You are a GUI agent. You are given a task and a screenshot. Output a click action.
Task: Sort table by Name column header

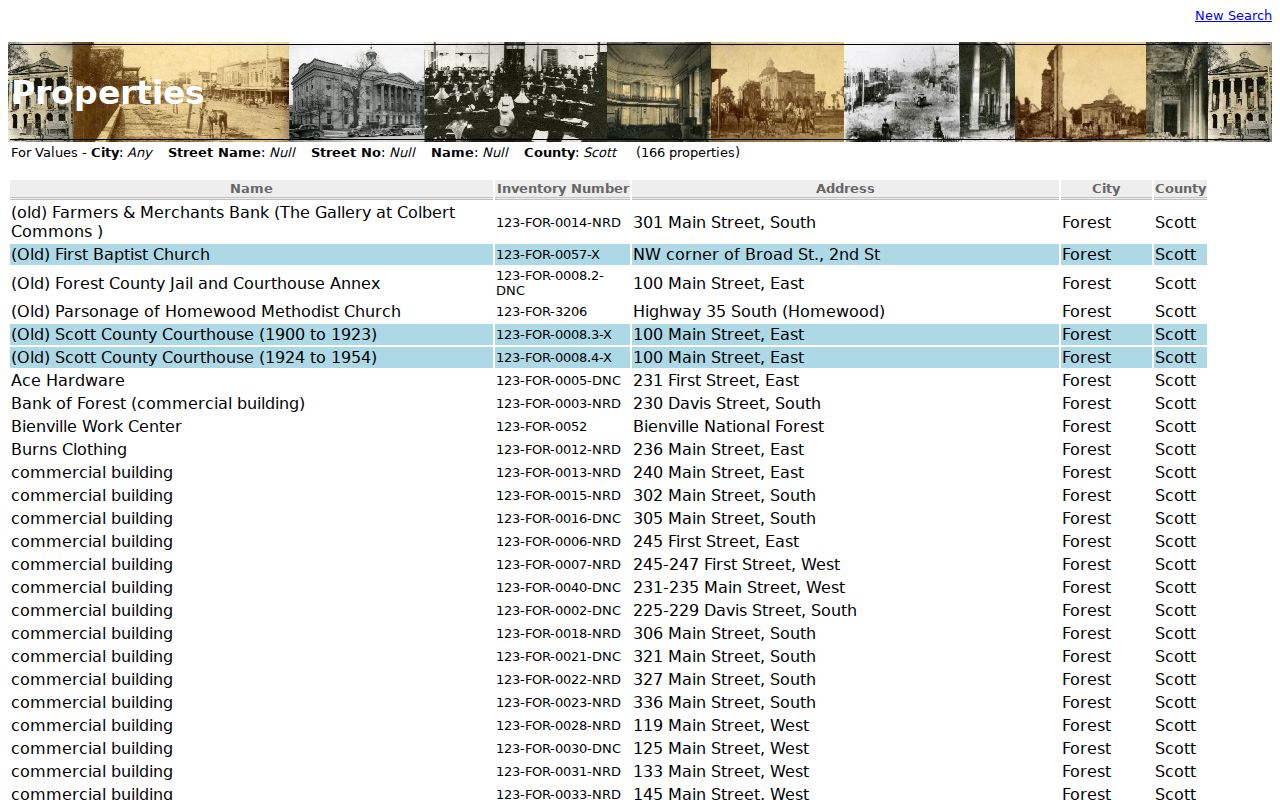[x=251, y=188]
